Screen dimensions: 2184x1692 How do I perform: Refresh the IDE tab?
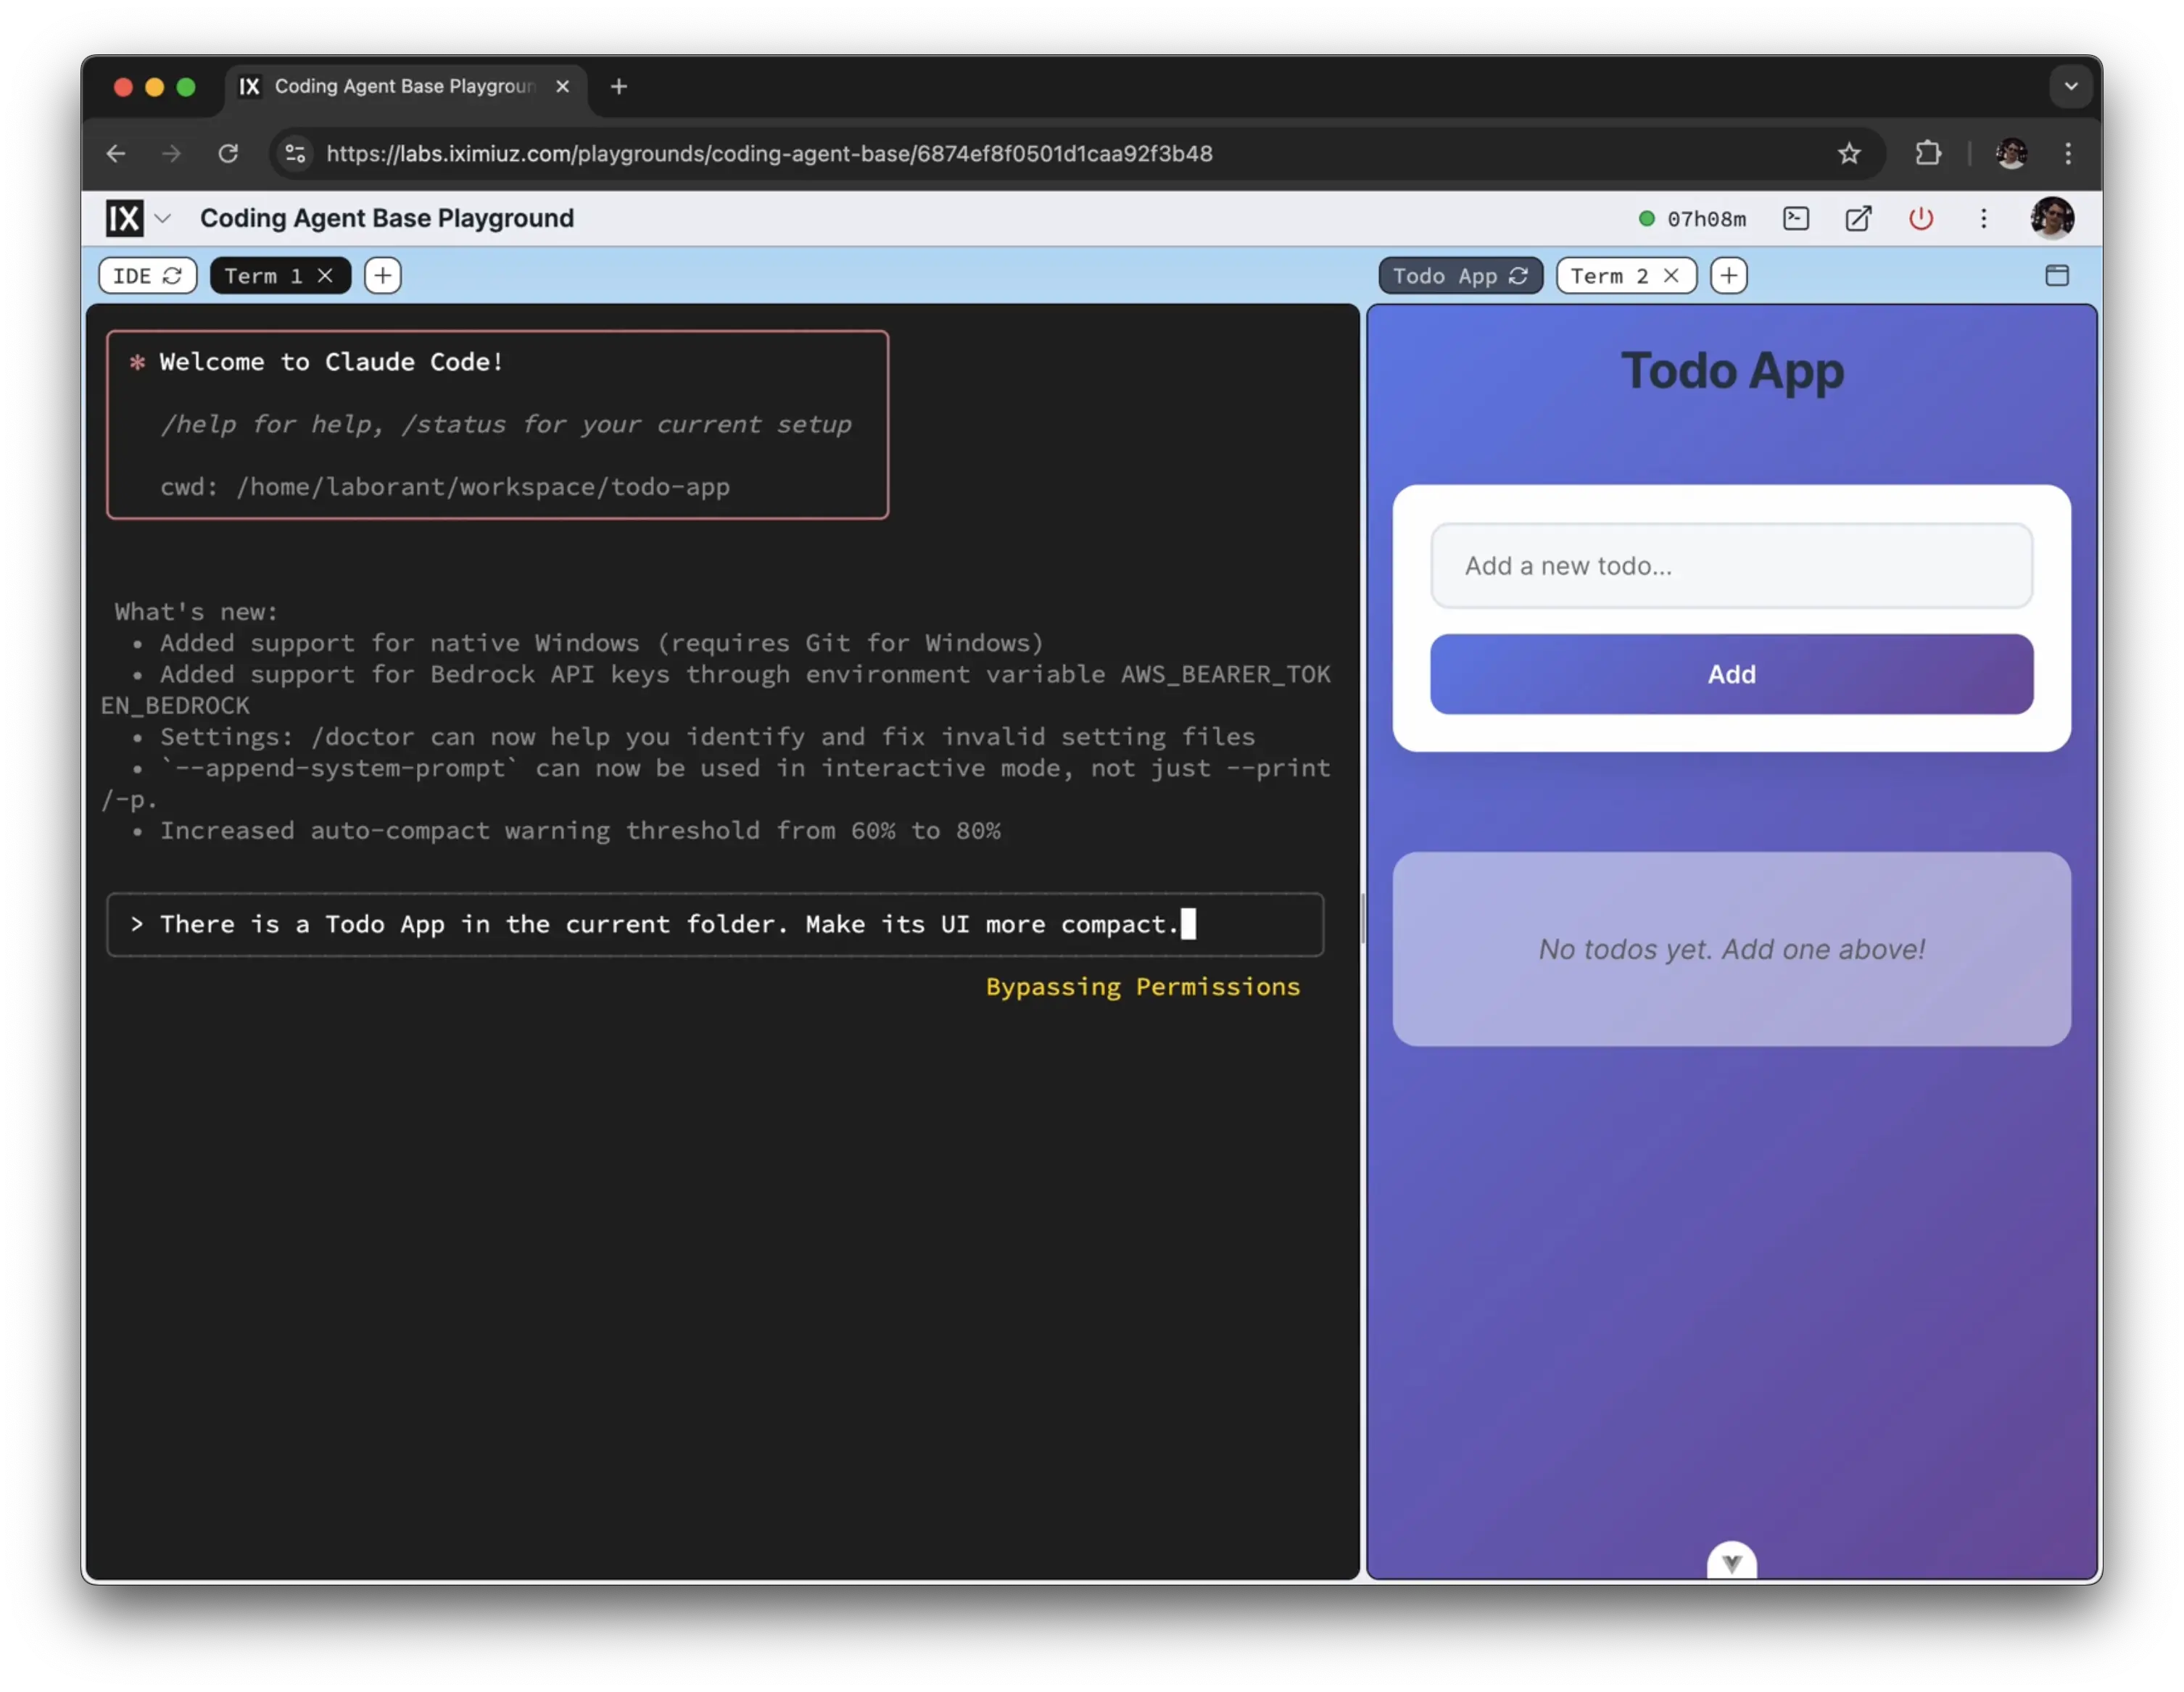pyautogui.click(x=172, y=275)
